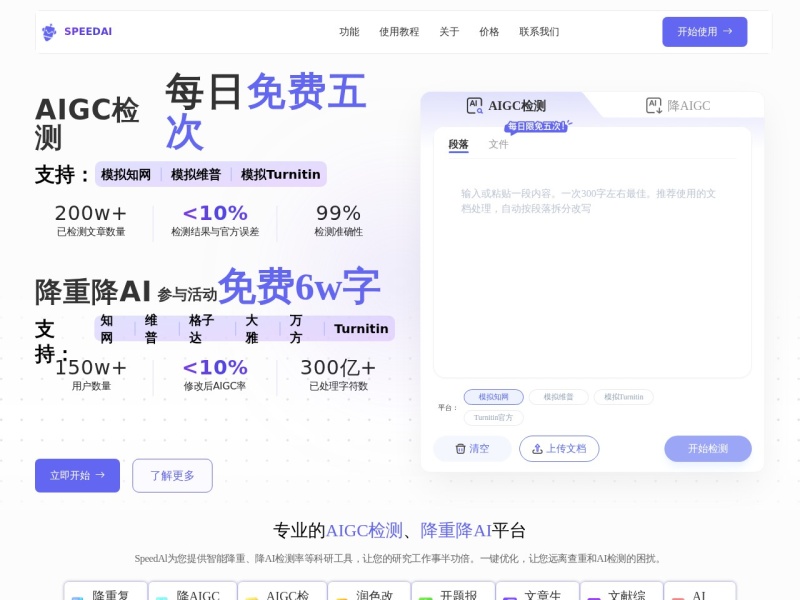
Task: Click the 立即开始 button
Action: point(77,475)
